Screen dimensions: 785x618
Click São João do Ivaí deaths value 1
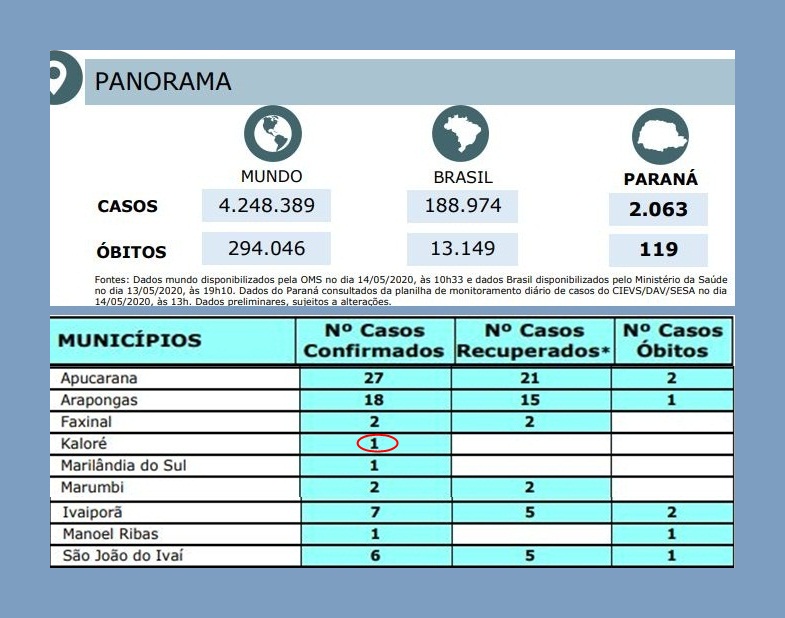[672, 555]
